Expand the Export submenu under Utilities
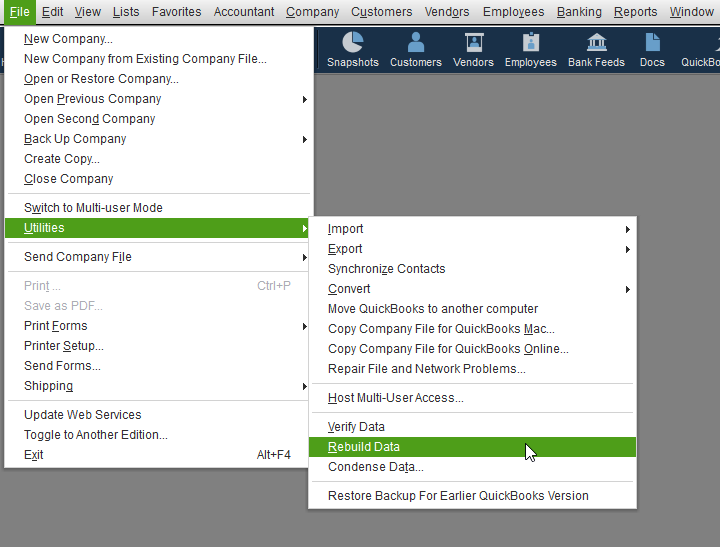Image resolution: width=720 pixels, height=547 pixels. coord(472,249)
